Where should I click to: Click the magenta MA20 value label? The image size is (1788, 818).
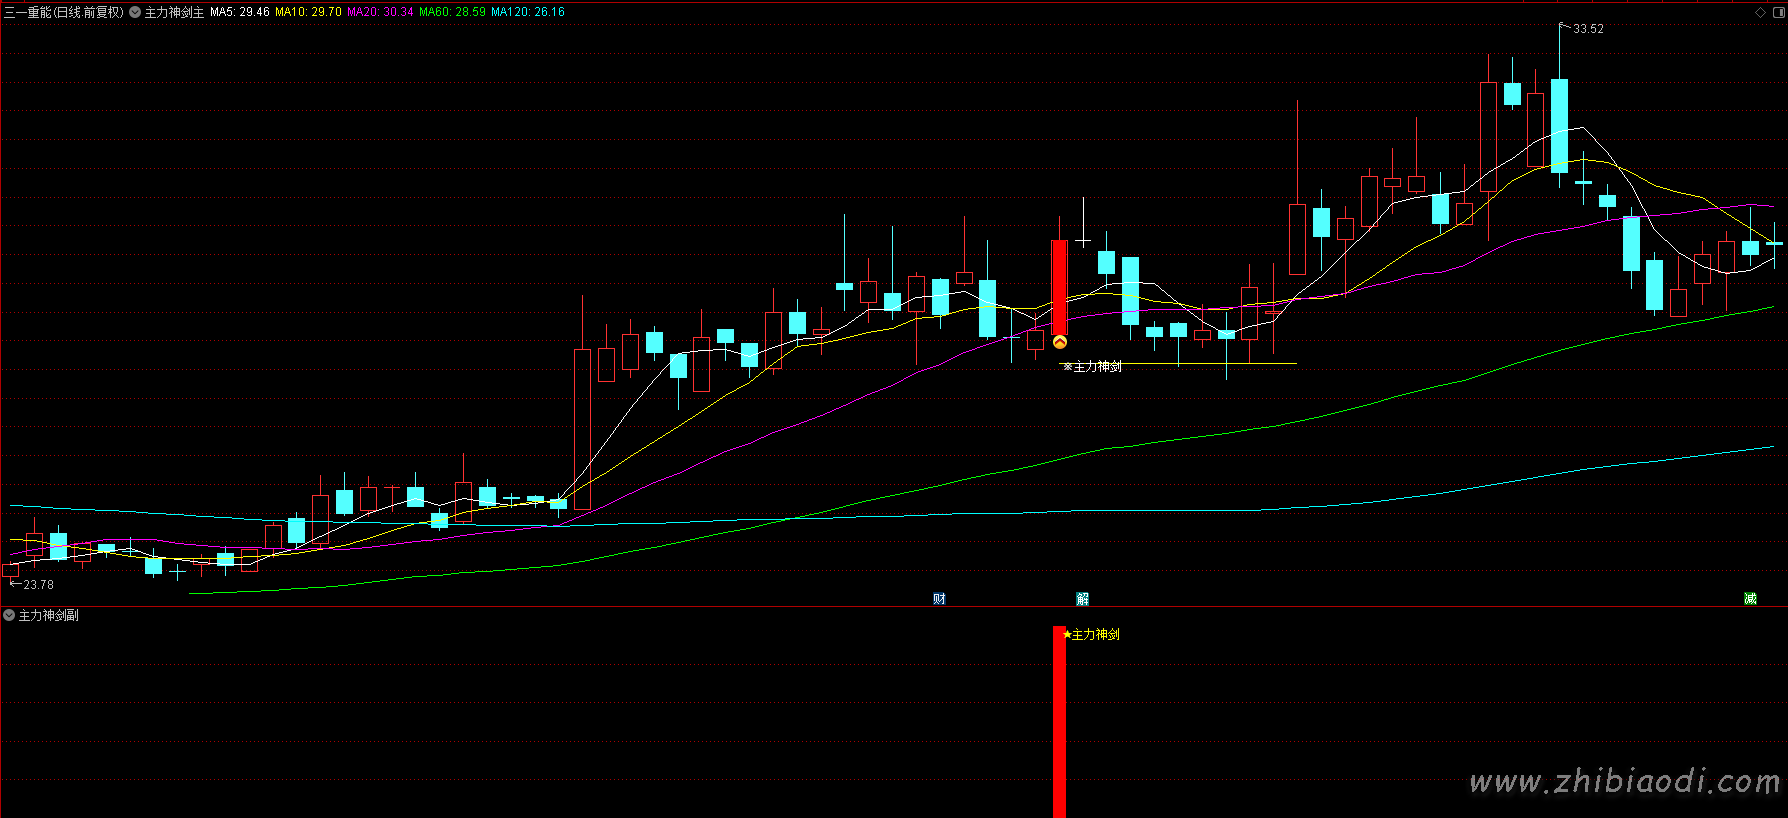pos(380,12)
